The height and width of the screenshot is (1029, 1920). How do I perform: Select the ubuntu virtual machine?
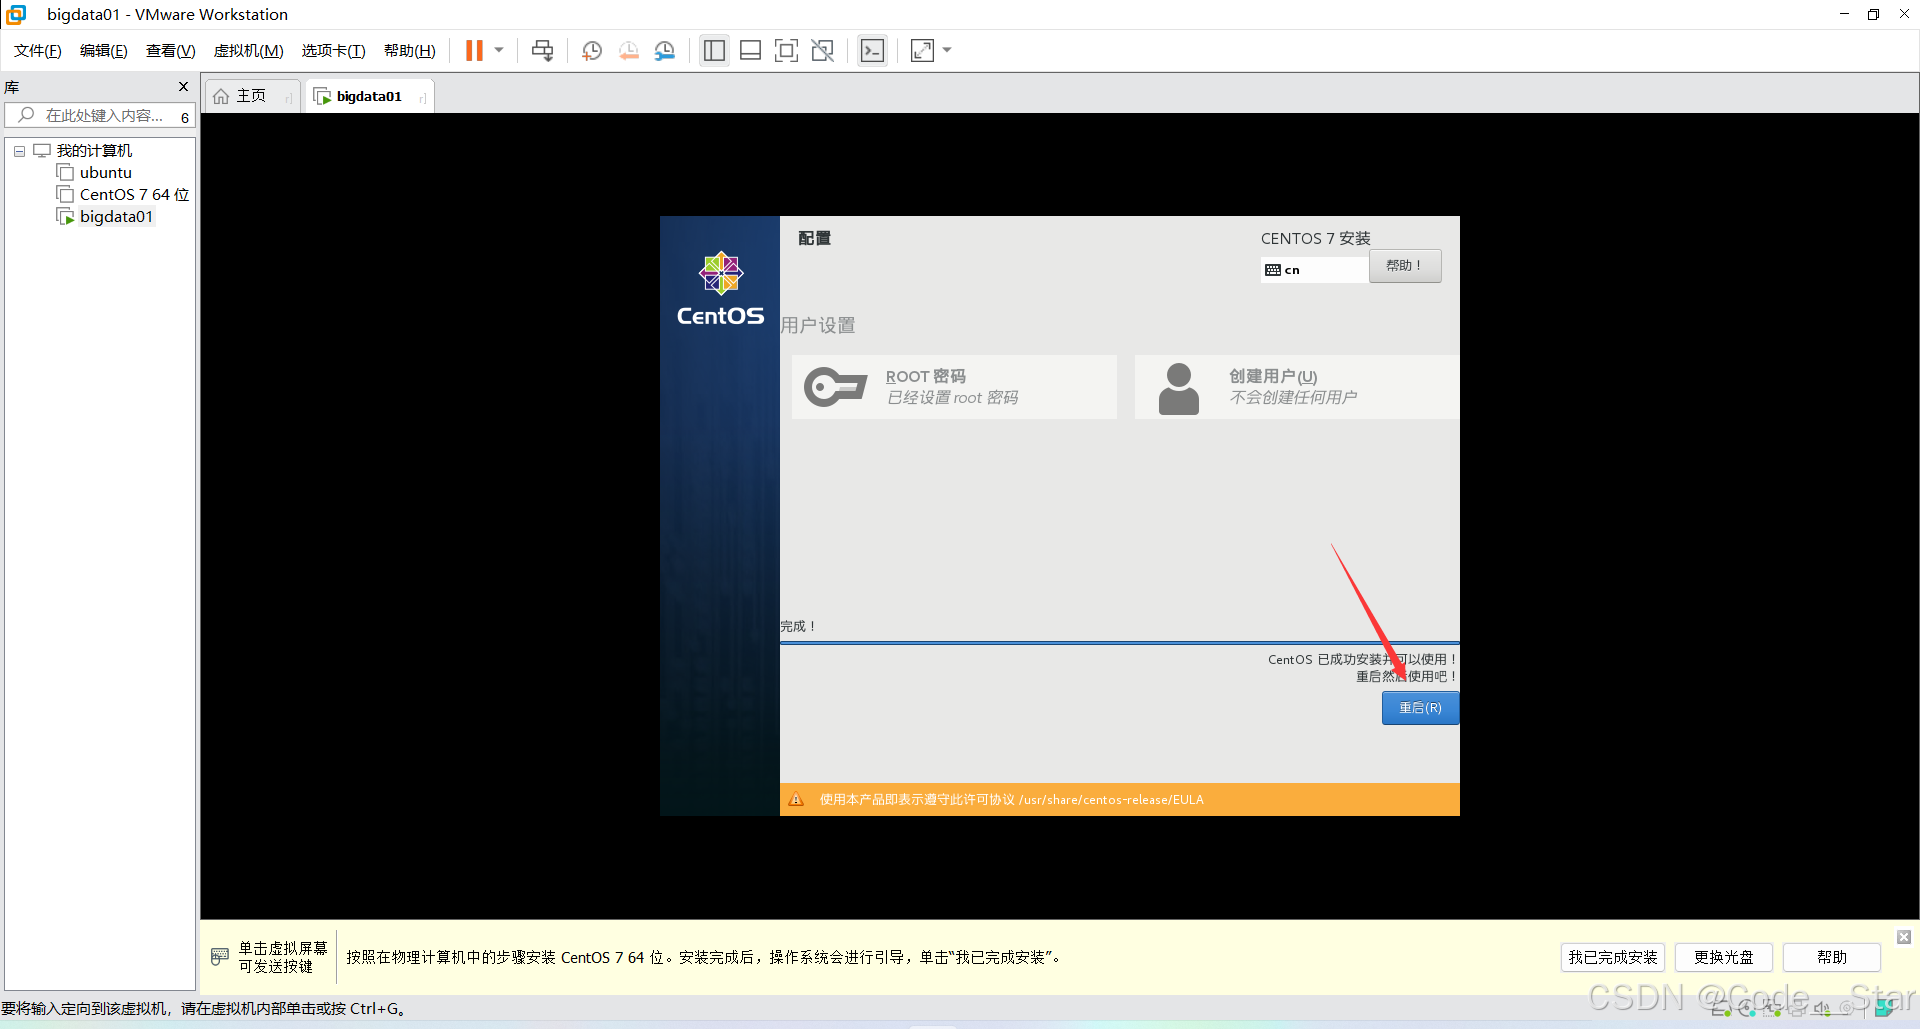pos(105,173)
